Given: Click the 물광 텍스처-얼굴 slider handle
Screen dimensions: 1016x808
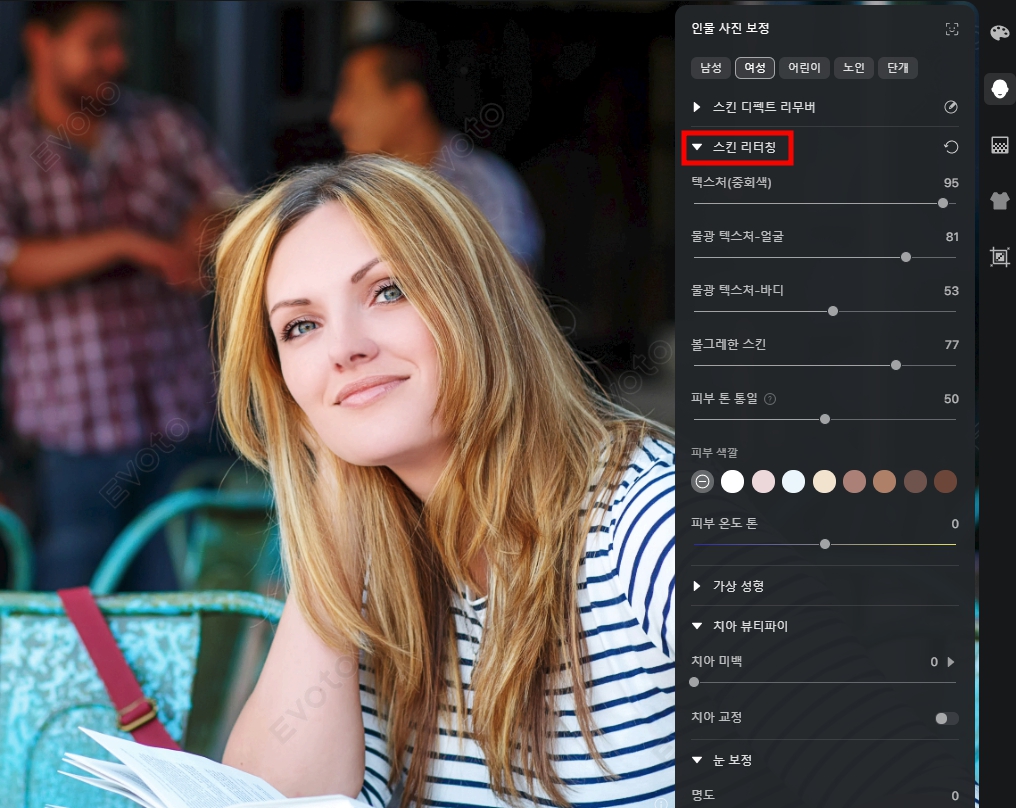Looking at the screenshot, I should [906, 257].
